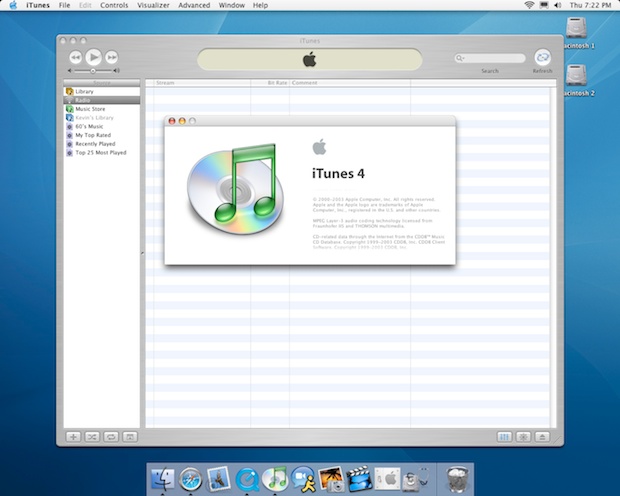Screen dimensions: 620x496
Task: Open Music Store in the Source list
Action: click(102, 109)
